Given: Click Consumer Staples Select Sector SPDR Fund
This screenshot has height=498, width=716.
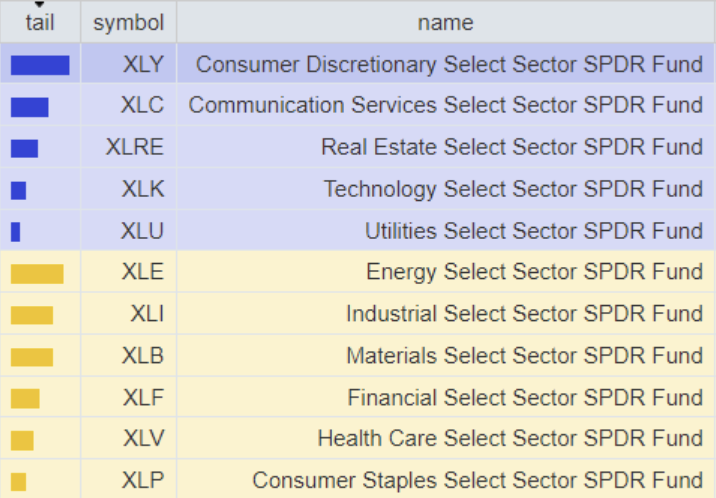Looking at the screenshot, I should pos(477,481).
